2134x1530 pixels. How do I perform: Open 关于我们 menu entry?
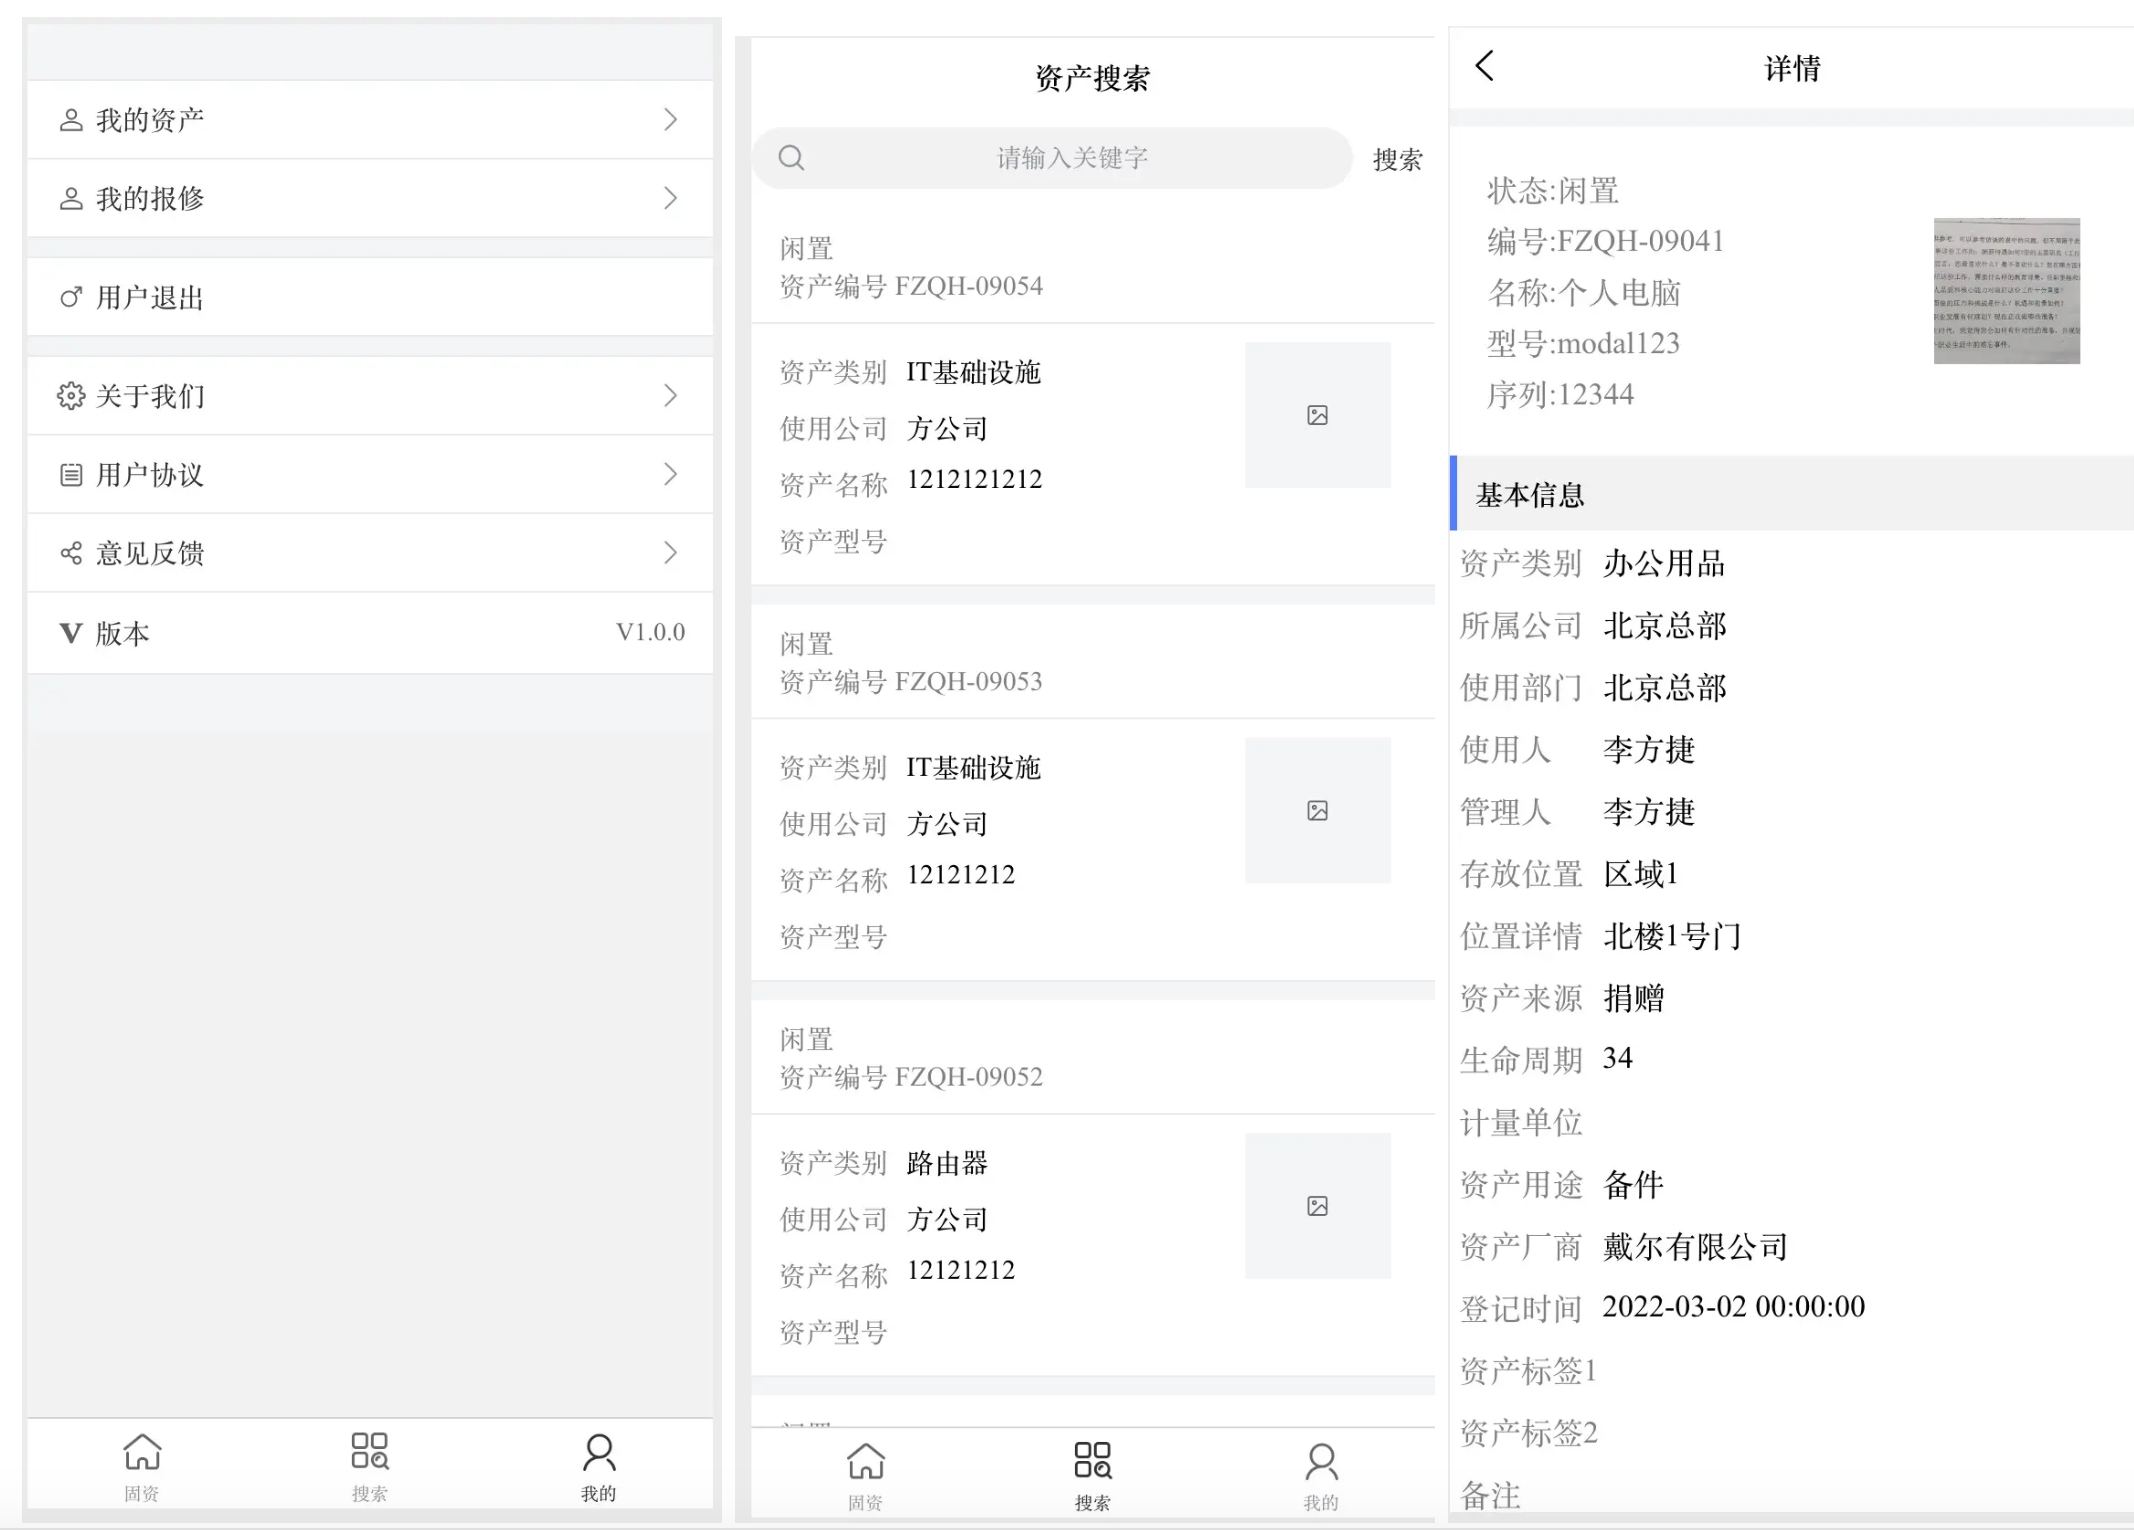(370, 395)
